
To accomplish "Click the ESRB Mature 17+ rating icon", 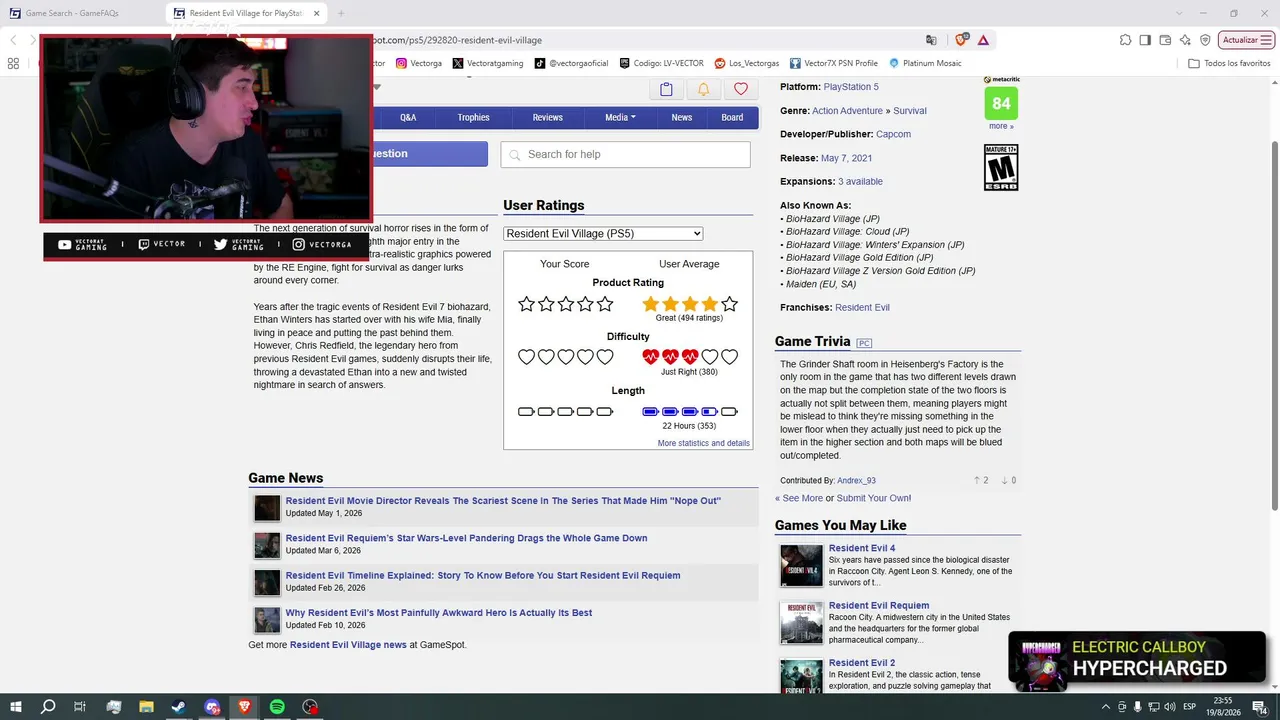I will 1001,167.
